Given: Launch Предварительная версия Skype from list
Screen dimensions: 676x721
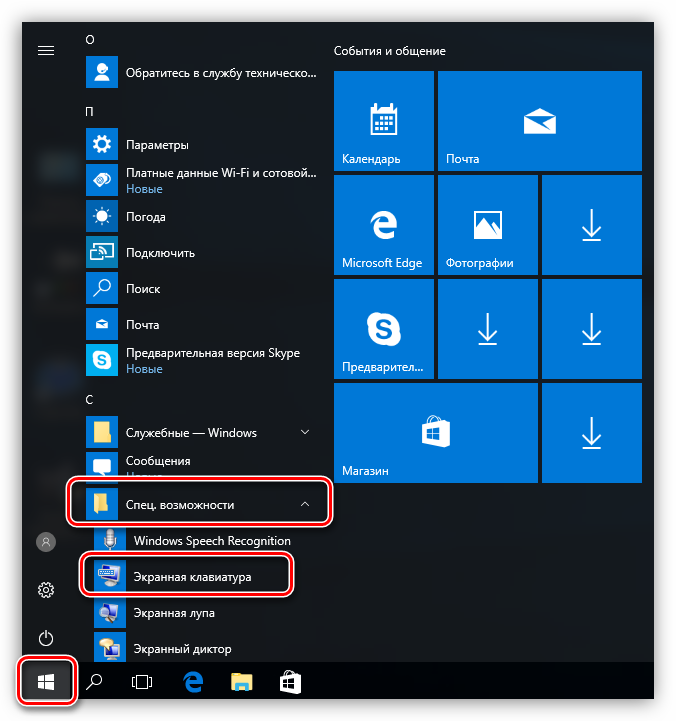Looking at the screenshot, I should (201, 360).
